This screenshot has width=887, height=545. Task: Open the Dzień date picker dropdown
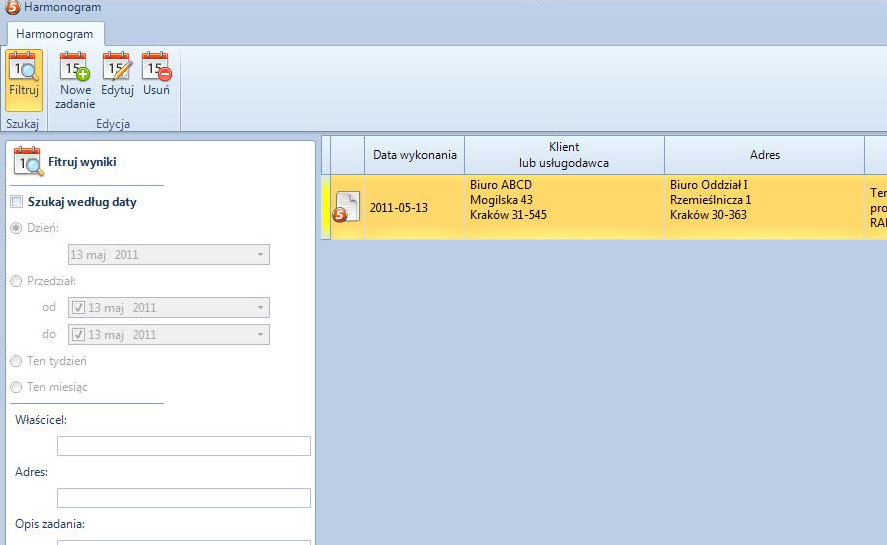point(260,255)
